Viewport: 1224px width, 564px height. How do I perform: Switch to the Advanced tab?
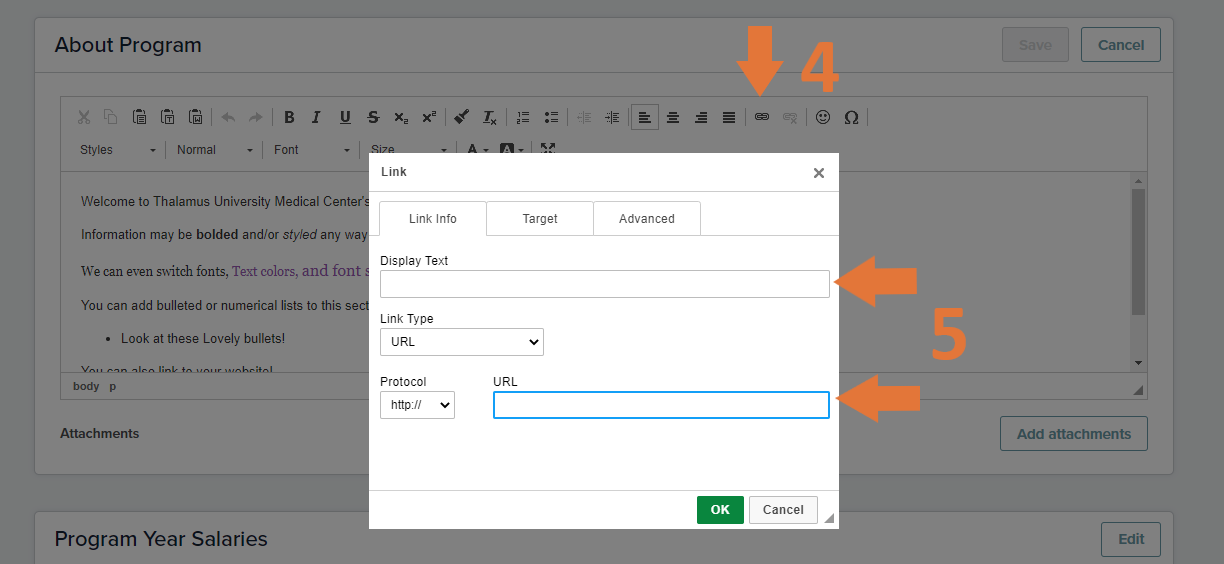(647, 219)
